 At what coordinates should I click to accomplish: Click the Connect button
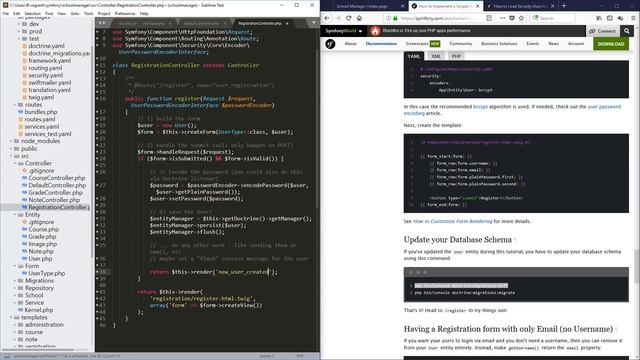coord(603,31)
